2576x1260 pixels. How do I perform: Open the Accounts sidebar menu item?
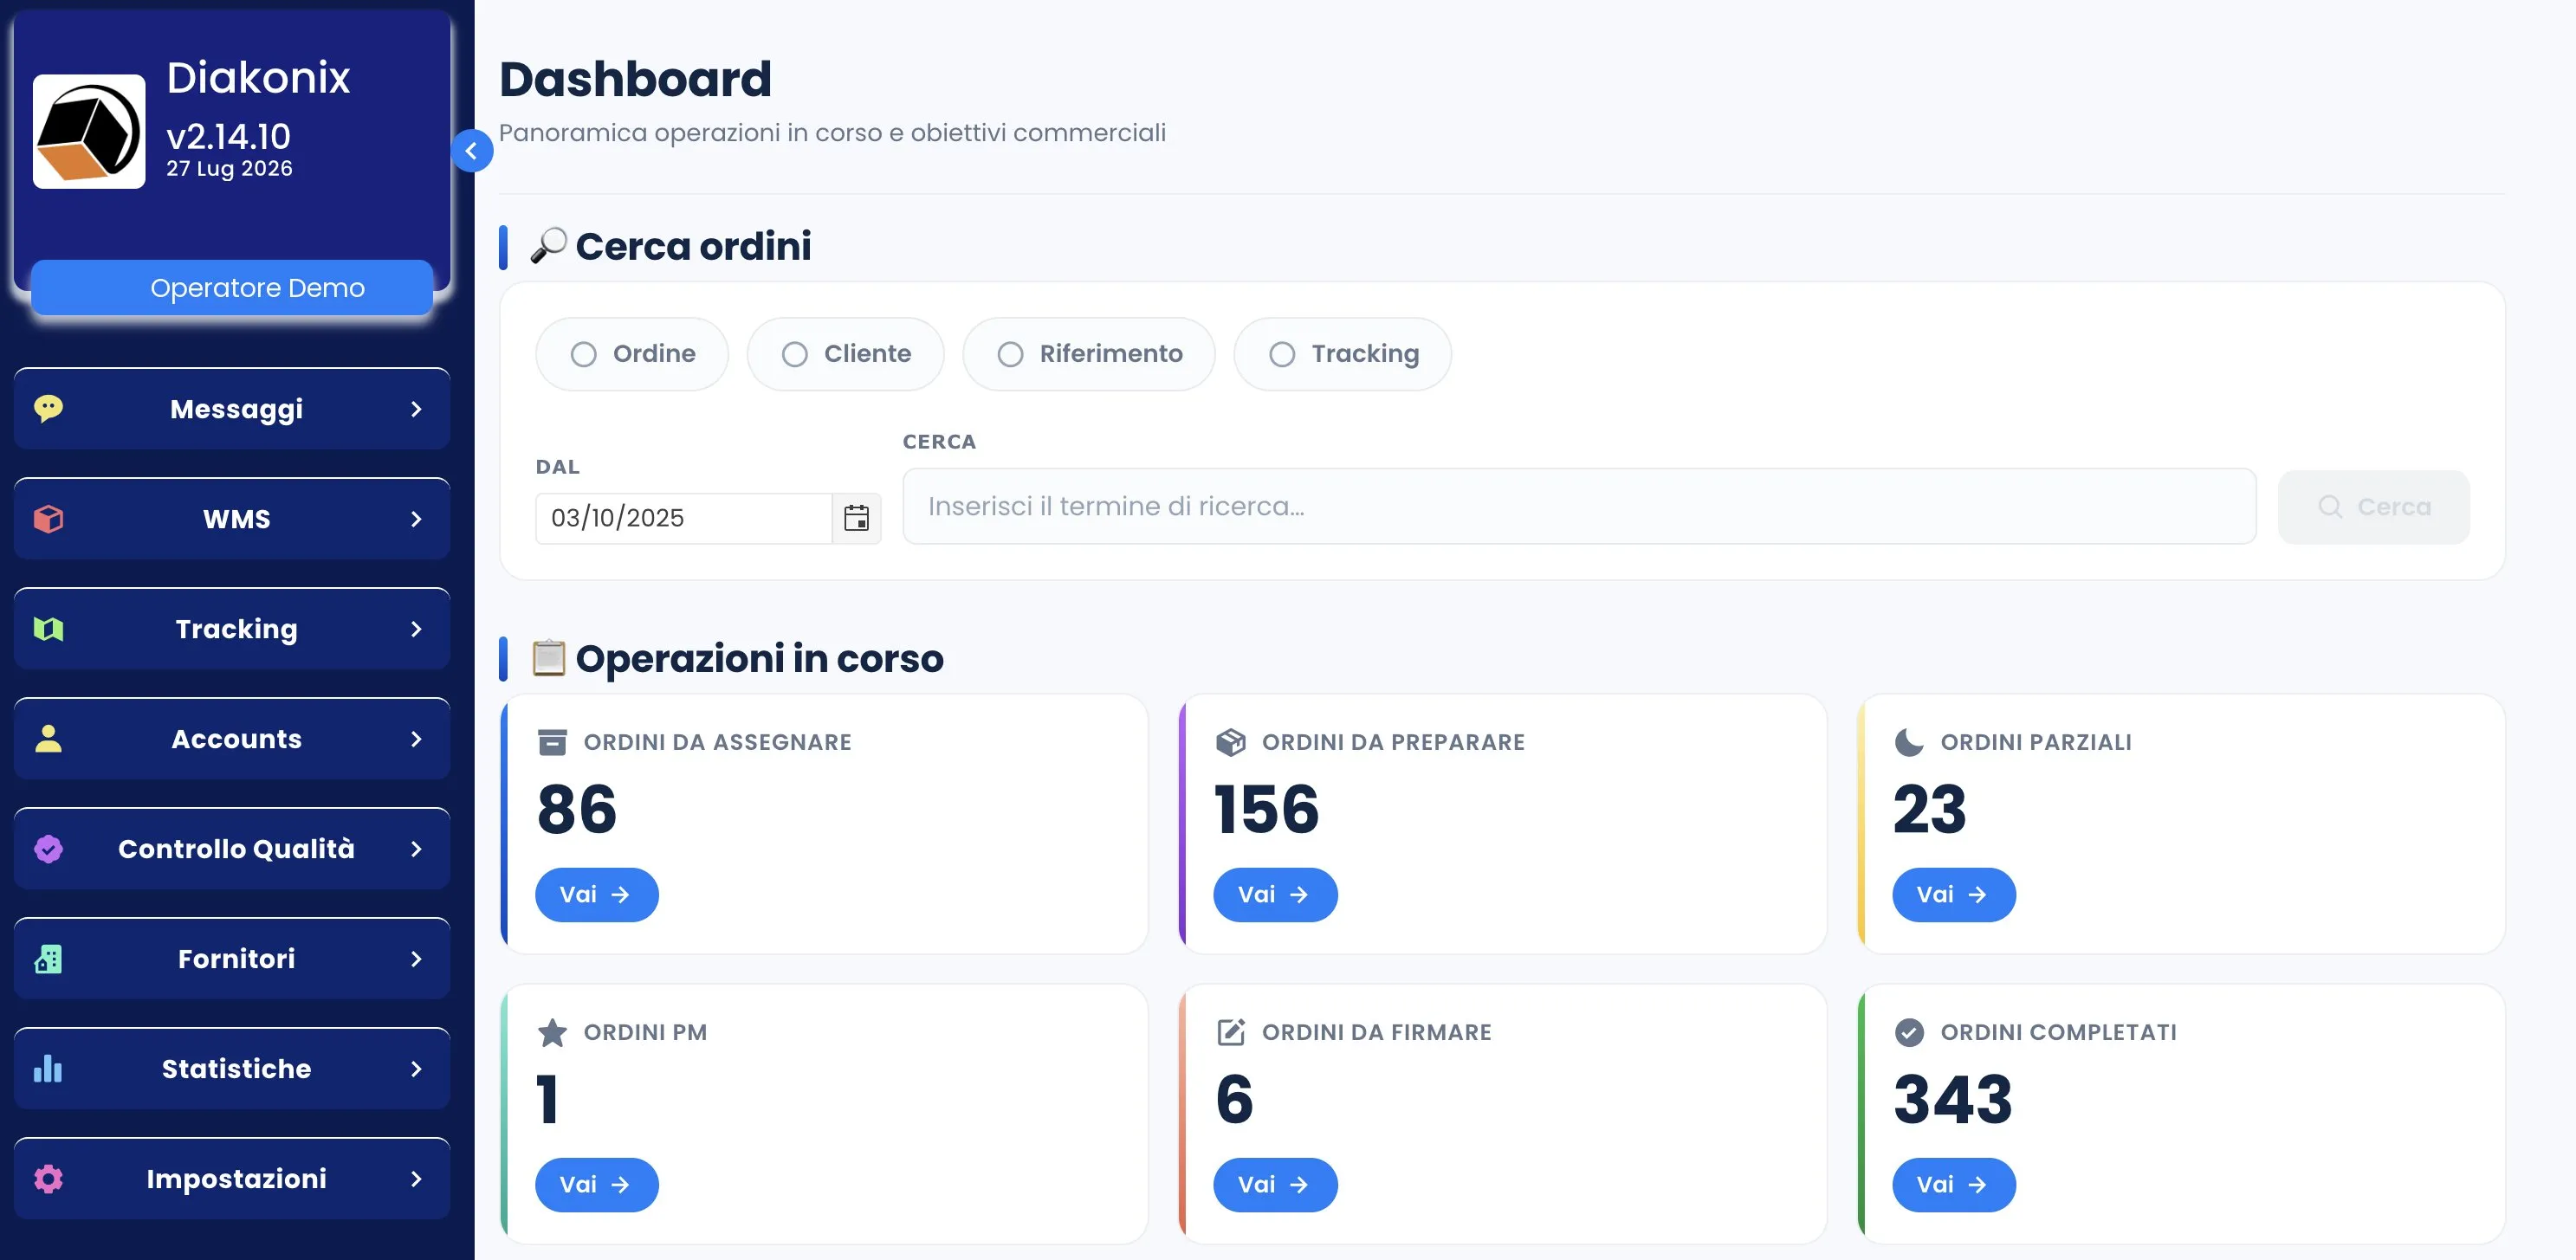coord(232,738)
